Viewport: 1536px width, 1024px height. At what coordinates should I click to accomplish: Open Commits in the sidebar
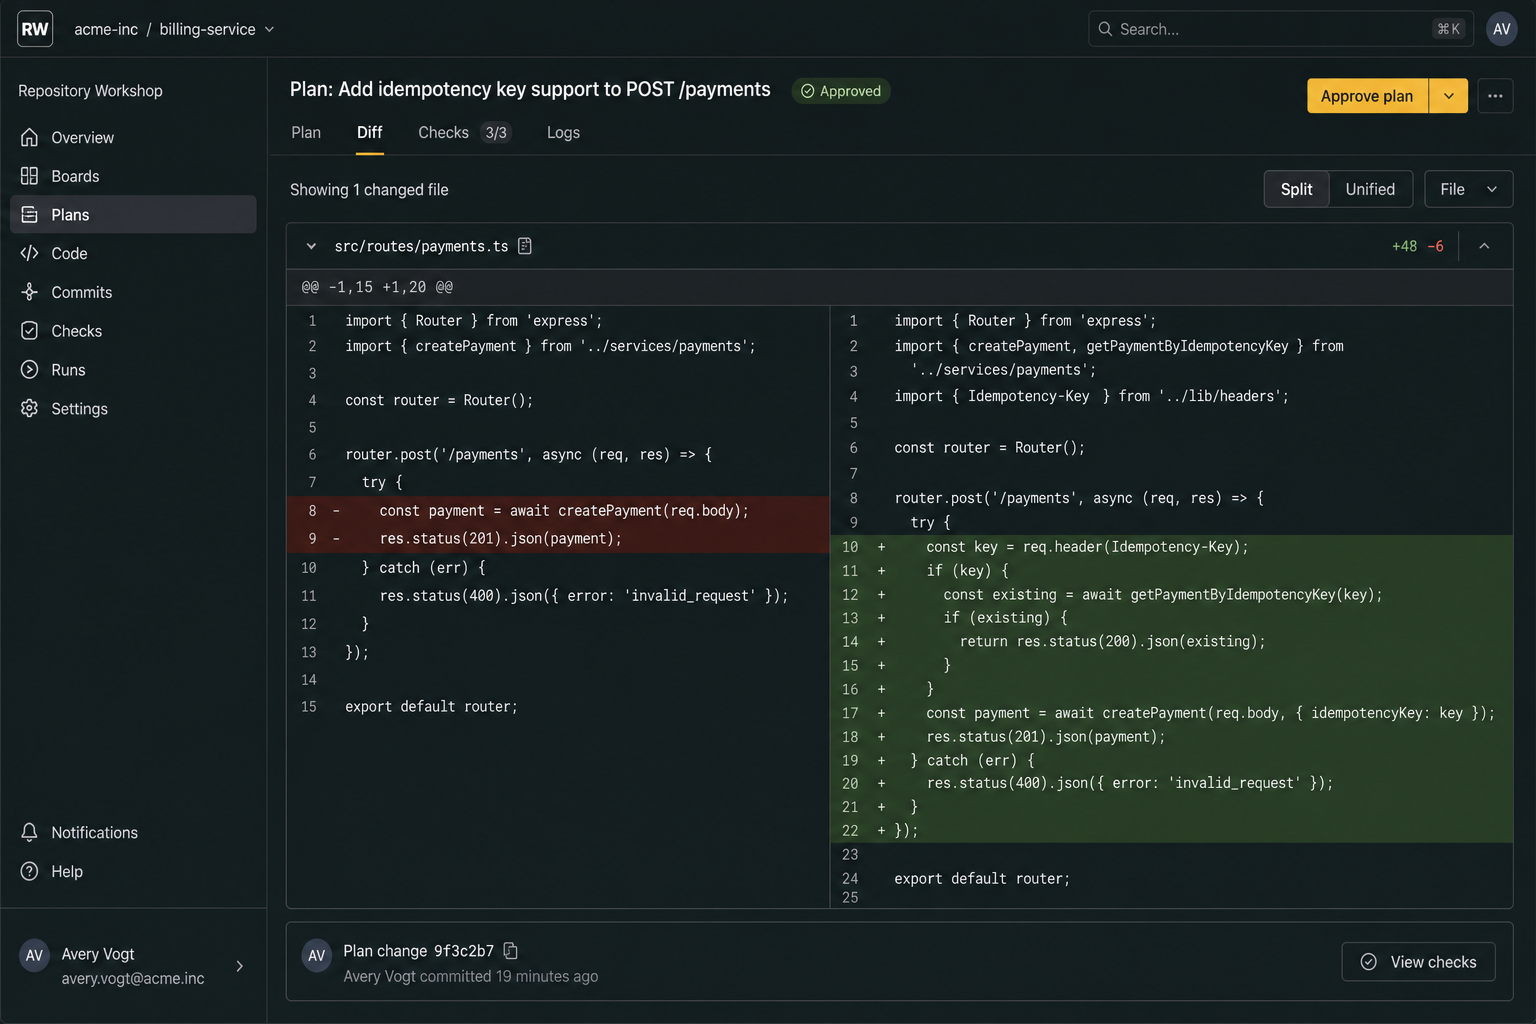point(133,292)
